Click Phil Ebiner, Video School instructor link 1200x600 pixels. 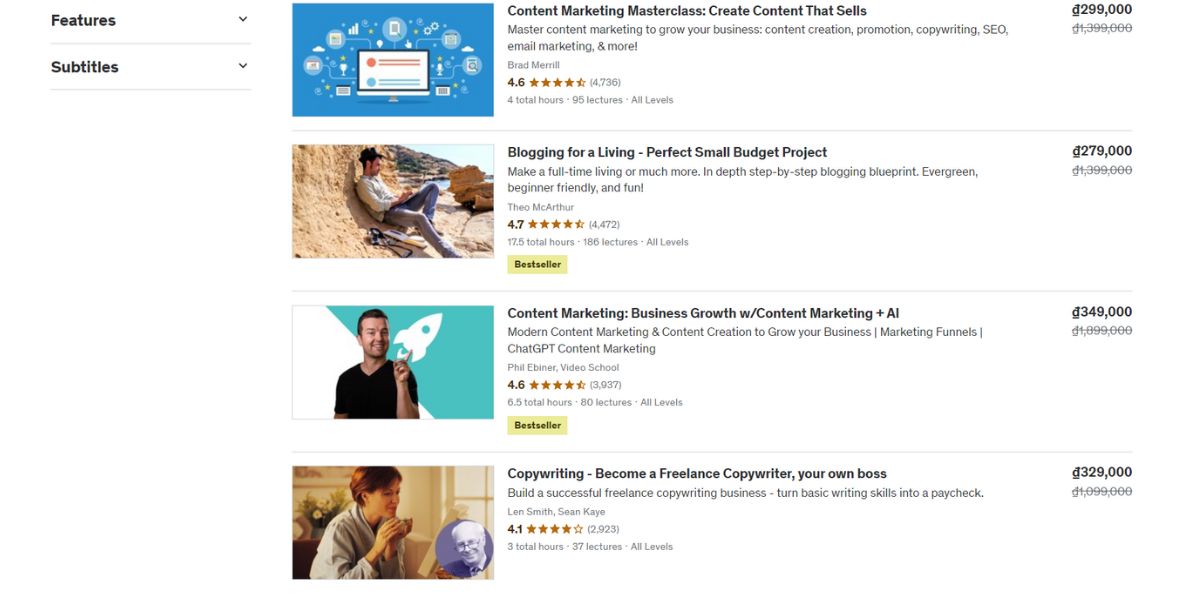pyautogui.click(x=563, y=368)
